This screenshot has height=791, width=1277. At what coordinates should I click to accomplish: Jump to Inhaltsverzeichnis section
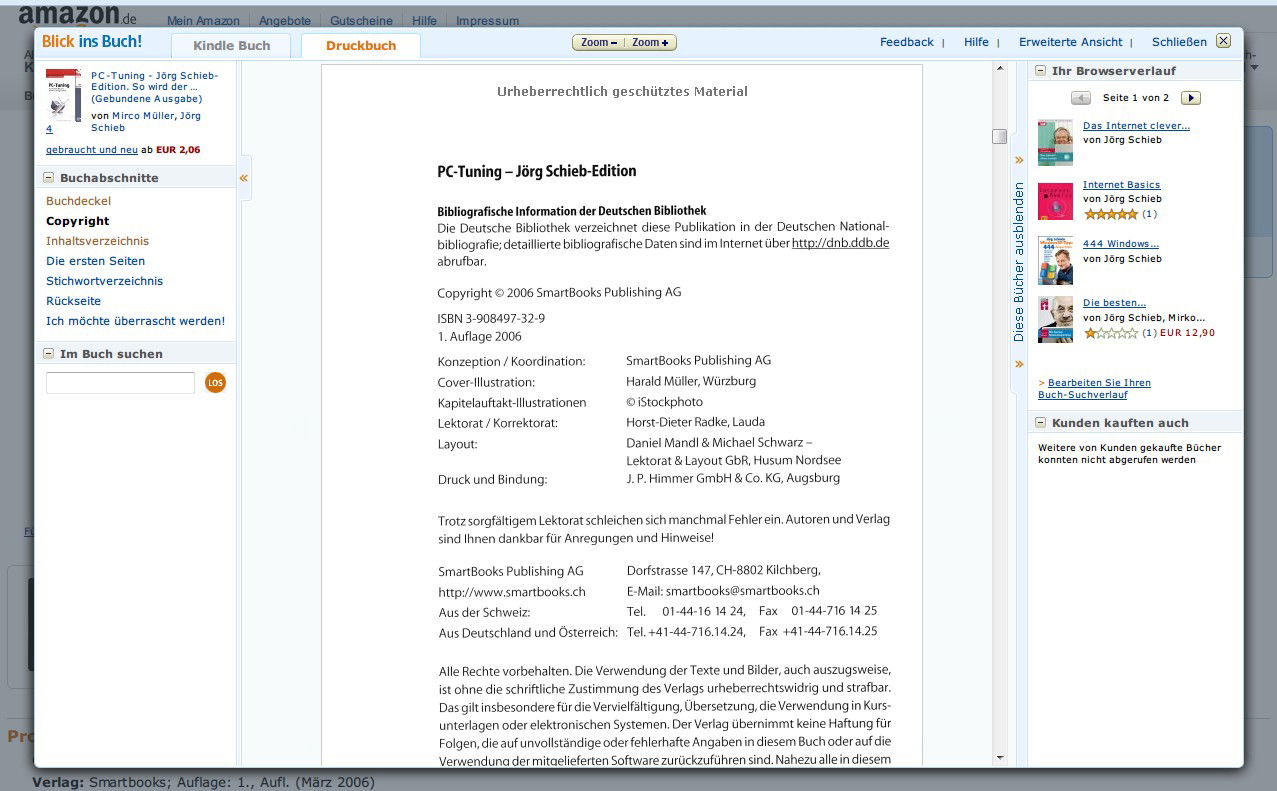click(97, 241)
